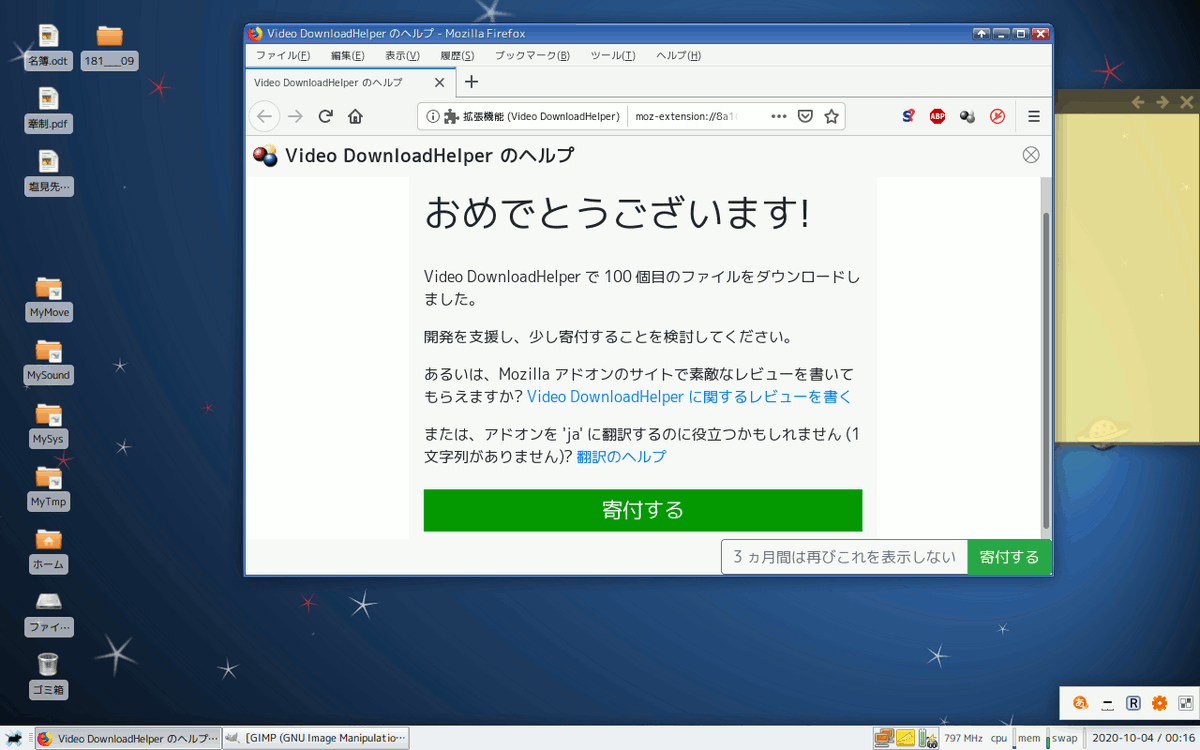Click the grid icon in input toolbar
This screenshot has width=1200, height=750.
coord(1186,703)
